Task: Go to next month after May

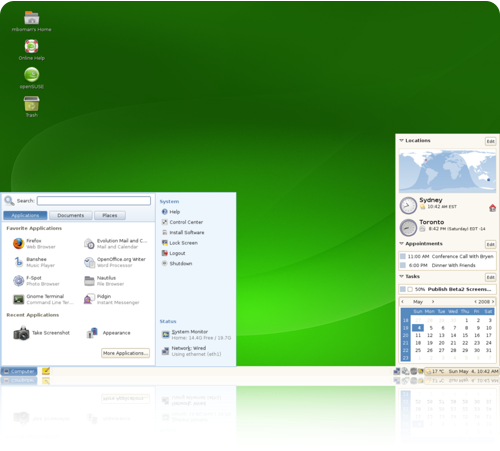Action: [433, 302]
